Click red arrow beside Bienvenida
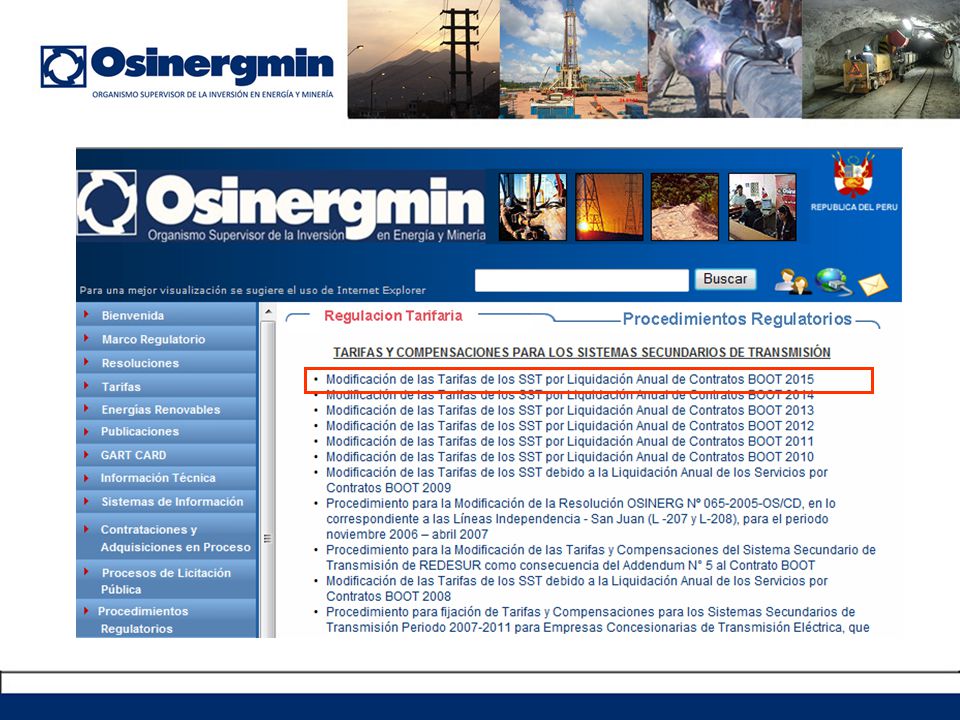The height and width of the screenshot is (720, 960). 86,315
